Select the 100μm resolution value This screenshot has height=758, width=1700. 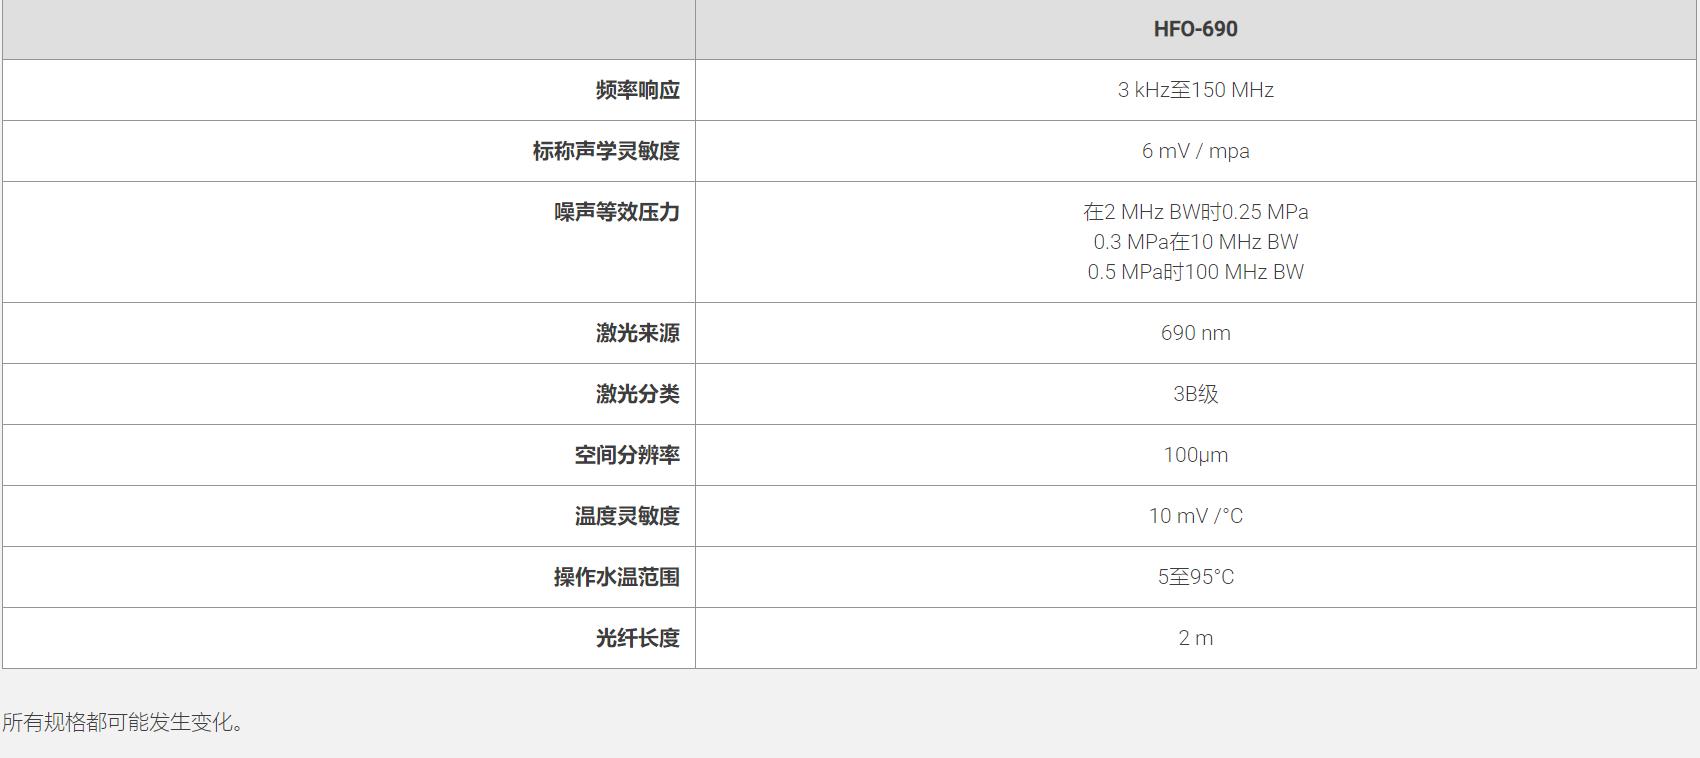tap(1195, 455)
